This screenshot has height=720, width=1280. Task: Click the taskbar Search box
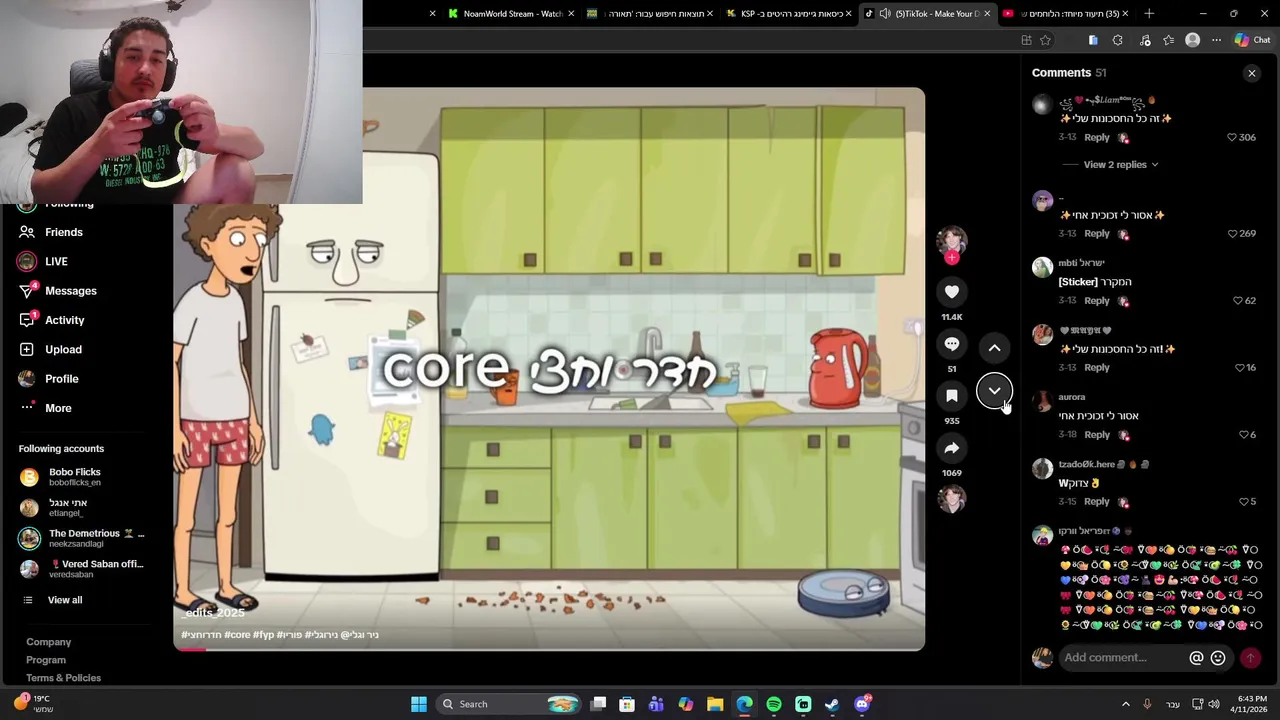pos(510,704)
